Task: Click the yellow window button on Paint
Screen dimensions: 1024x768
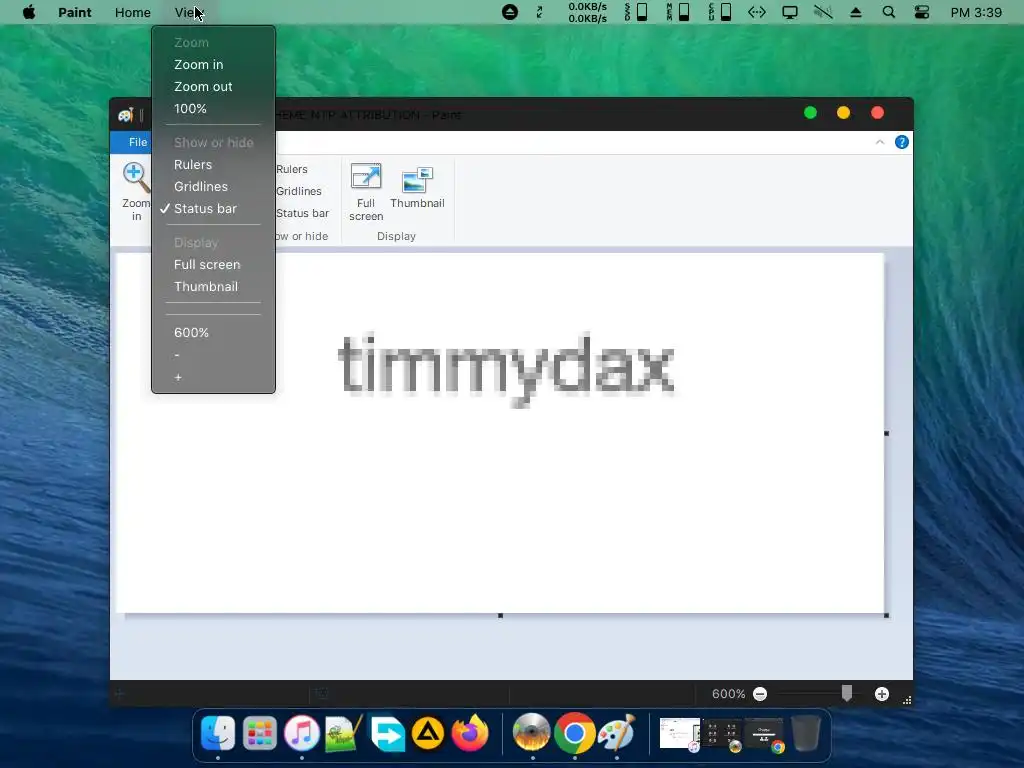Action: [x=843, y=113]
